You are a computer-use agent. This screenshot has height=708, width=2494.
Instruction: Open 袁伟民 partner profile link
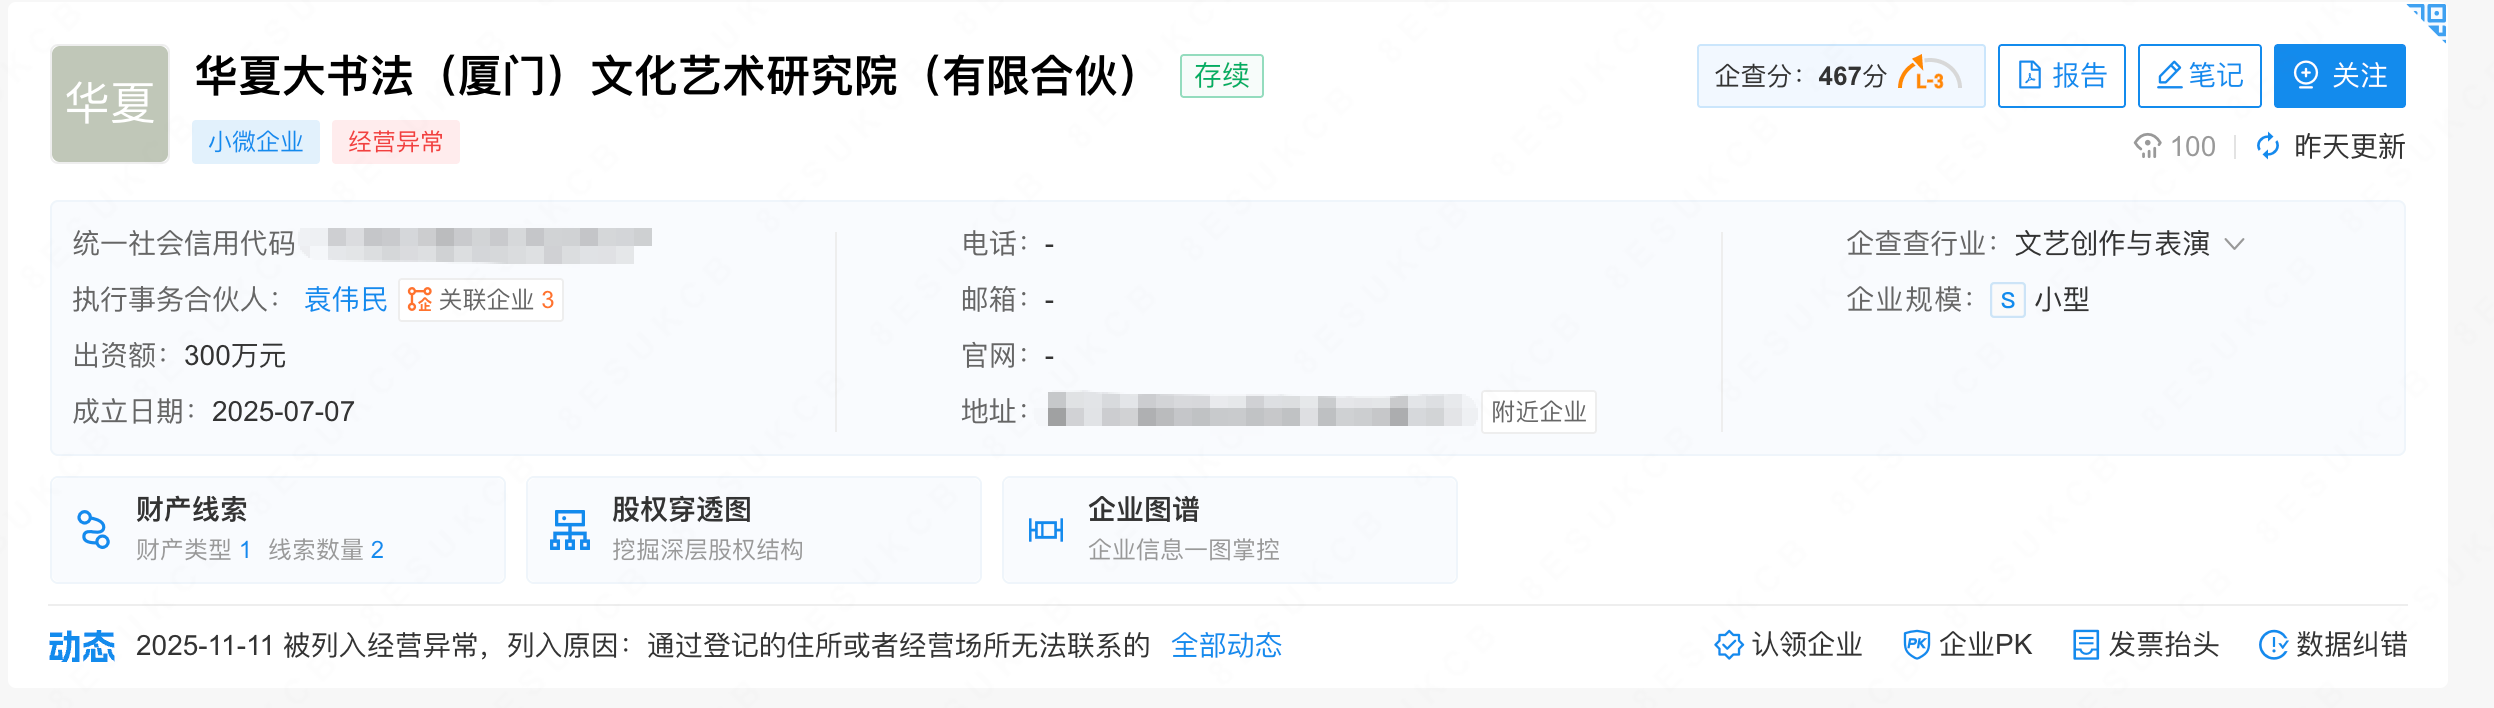(x=345, y=300)
